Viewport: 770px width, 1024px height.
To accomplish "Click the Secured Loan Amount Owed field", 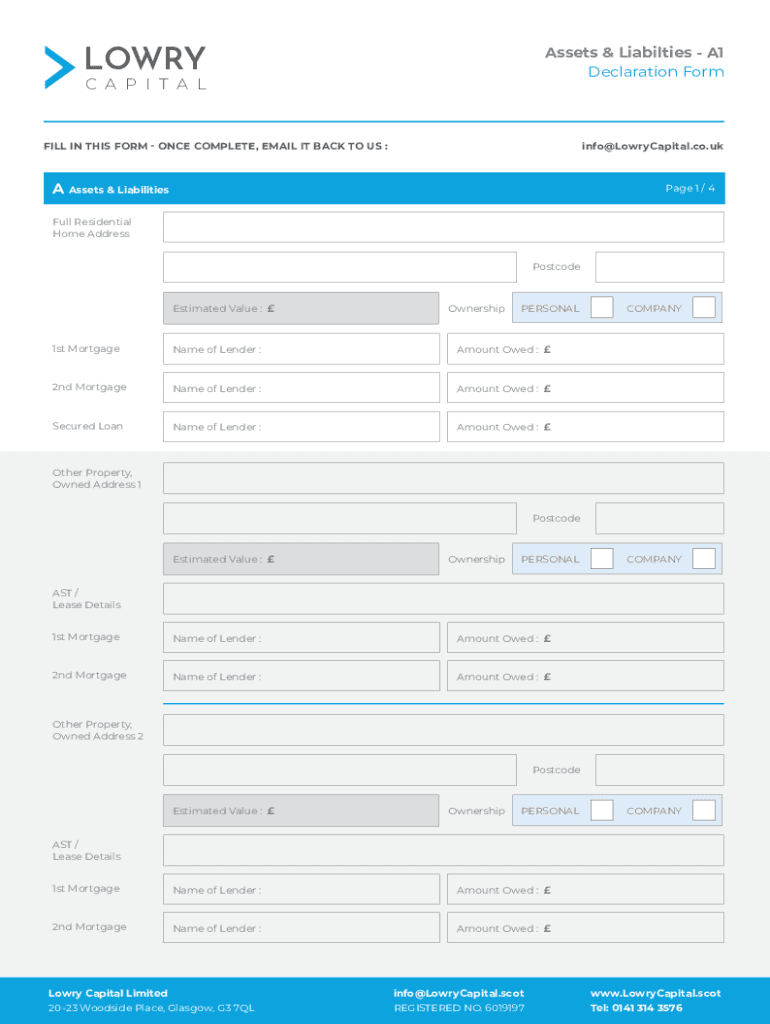I will pyautogui.click(x=585, y=427).
